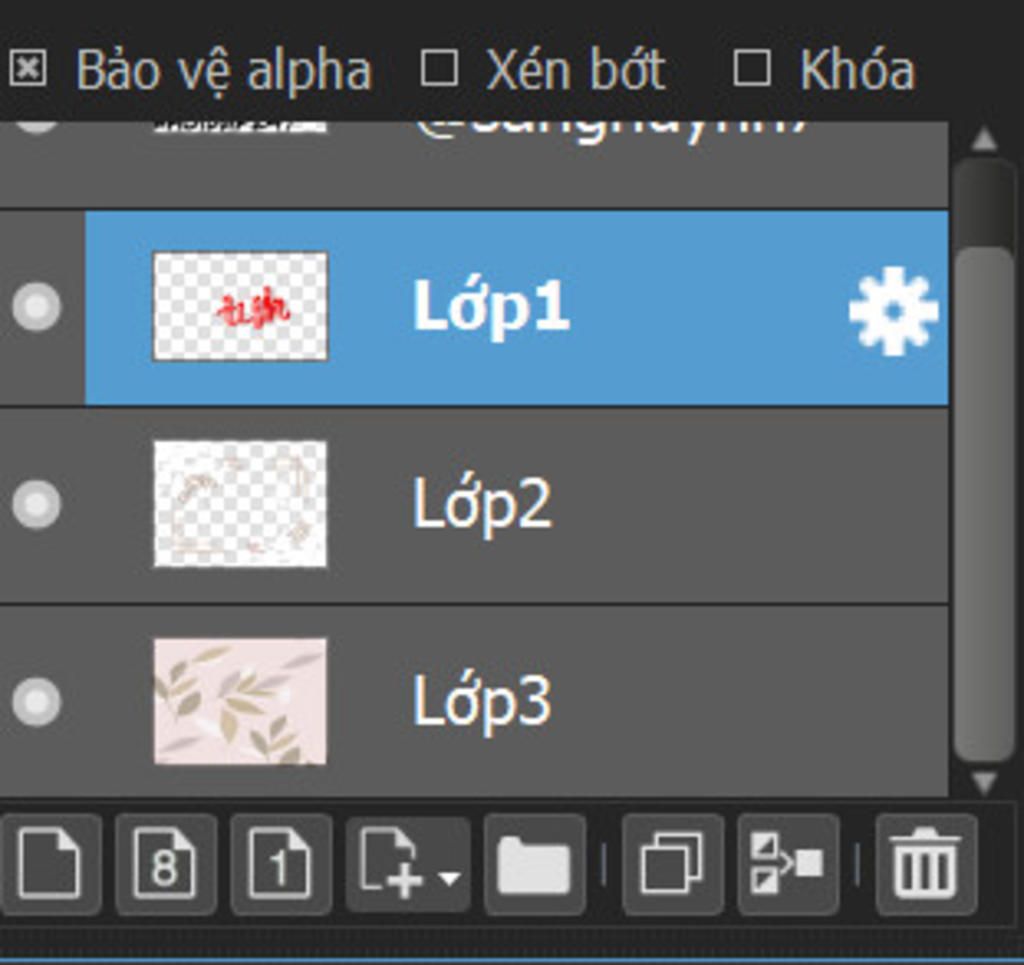This screenshot has height=965, width=1024.
Task: Merge layer down icon
Action: tap(788, 864)
